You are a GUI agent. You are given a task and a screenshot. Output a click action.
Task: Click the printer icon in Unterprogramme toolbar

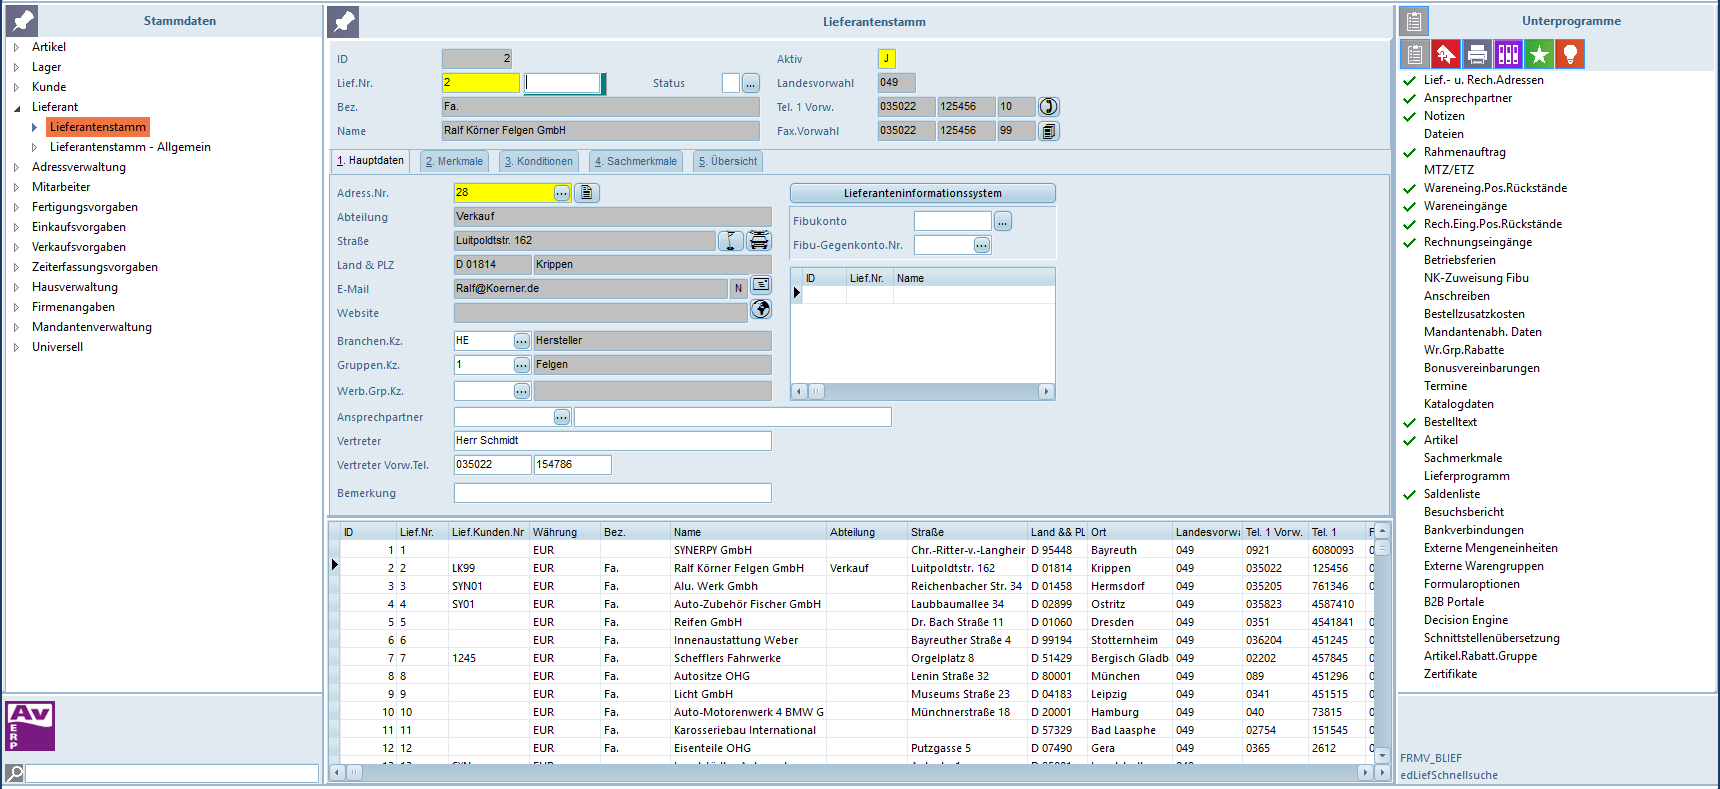(1477, 54)
